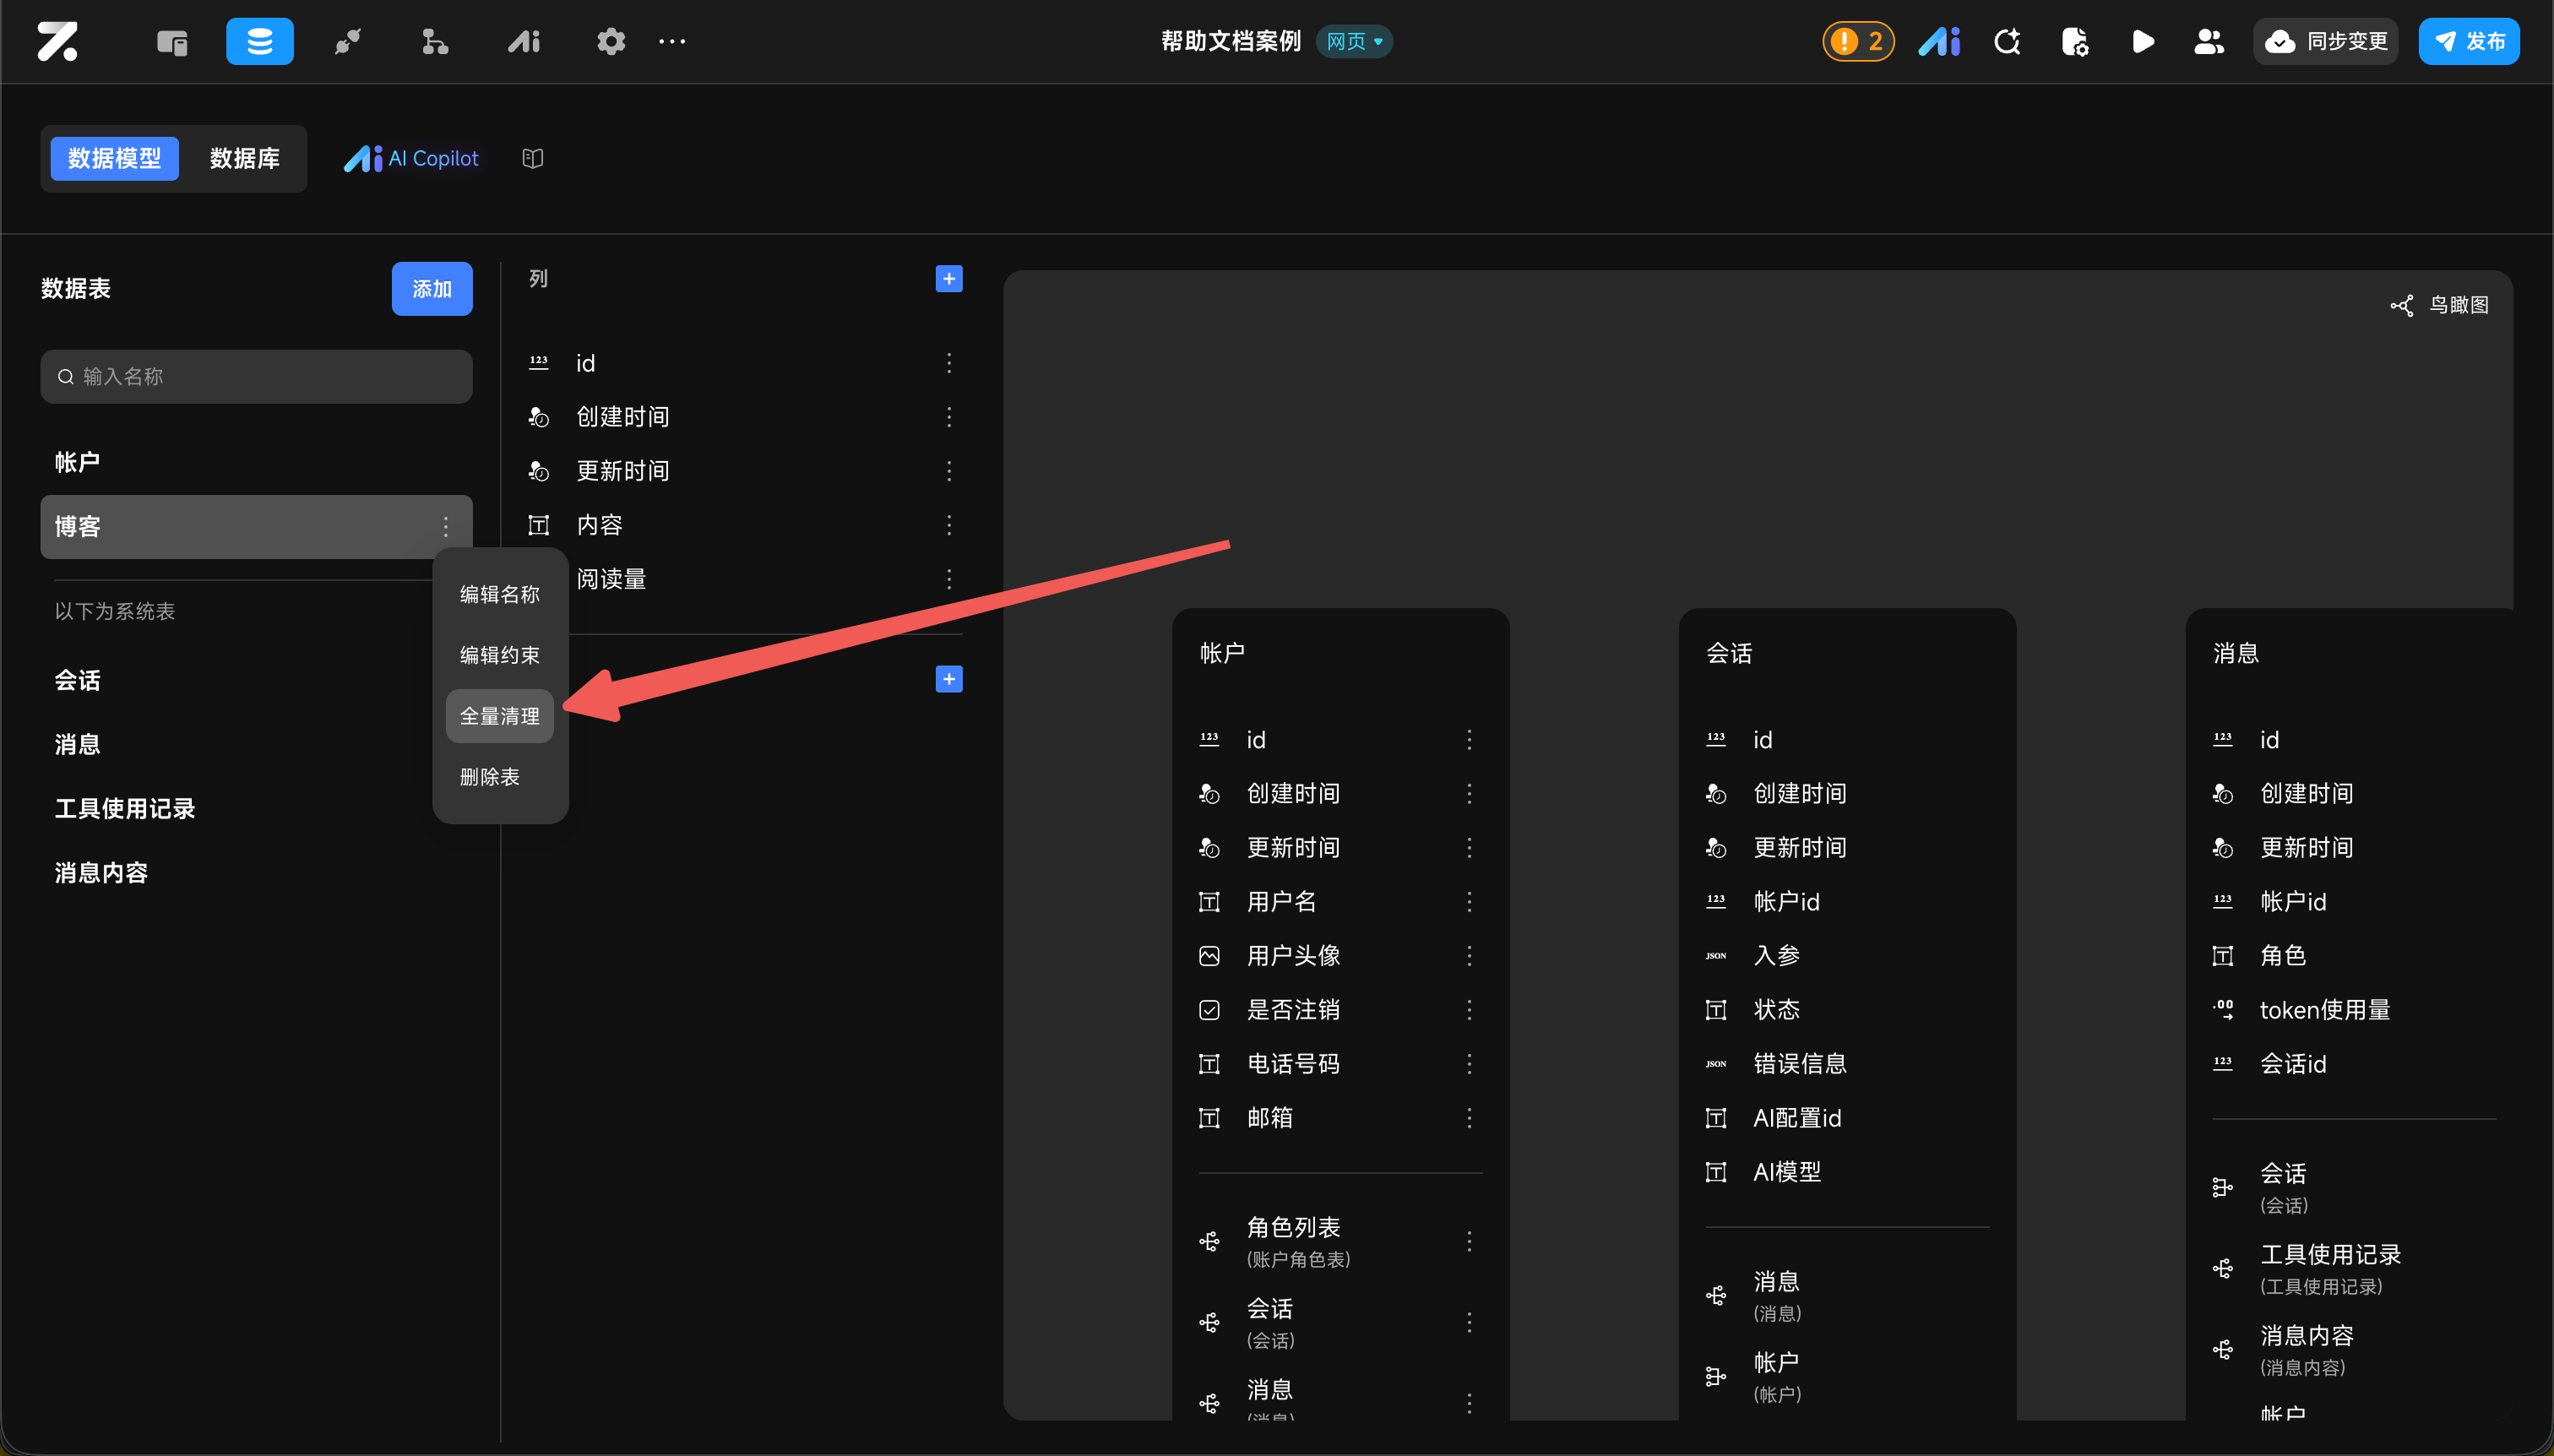Click the blue plus to add column
2554x1456 pixels.
click(948, 278)
